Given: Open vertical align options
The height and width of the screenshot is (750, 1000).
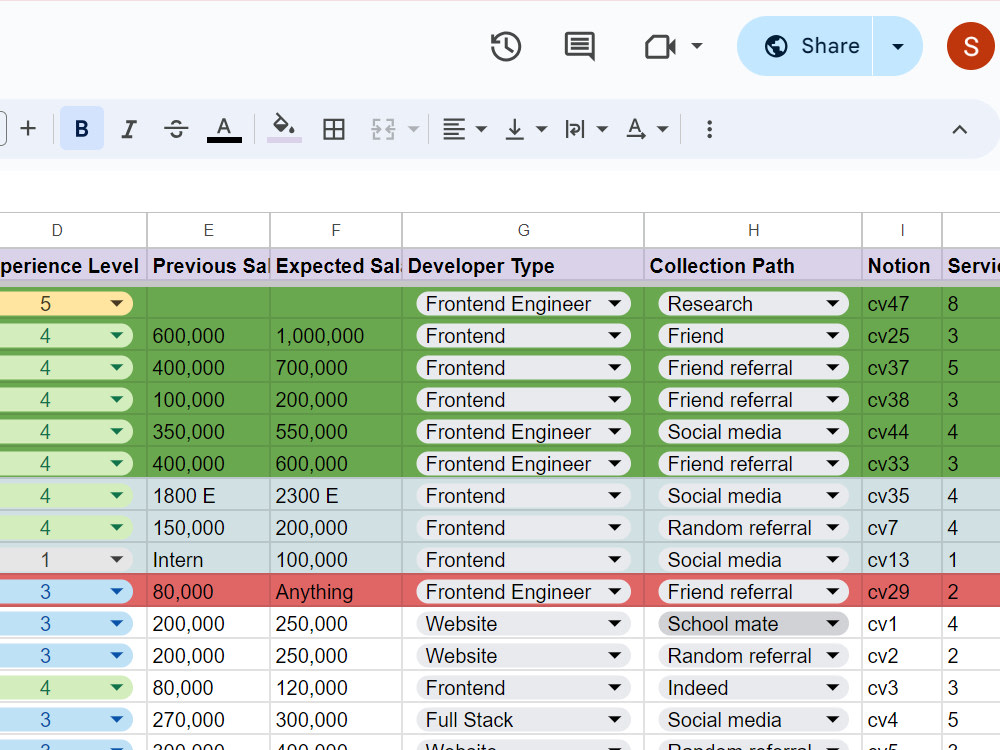Looking at the screenshot, I should coord(526,129).
